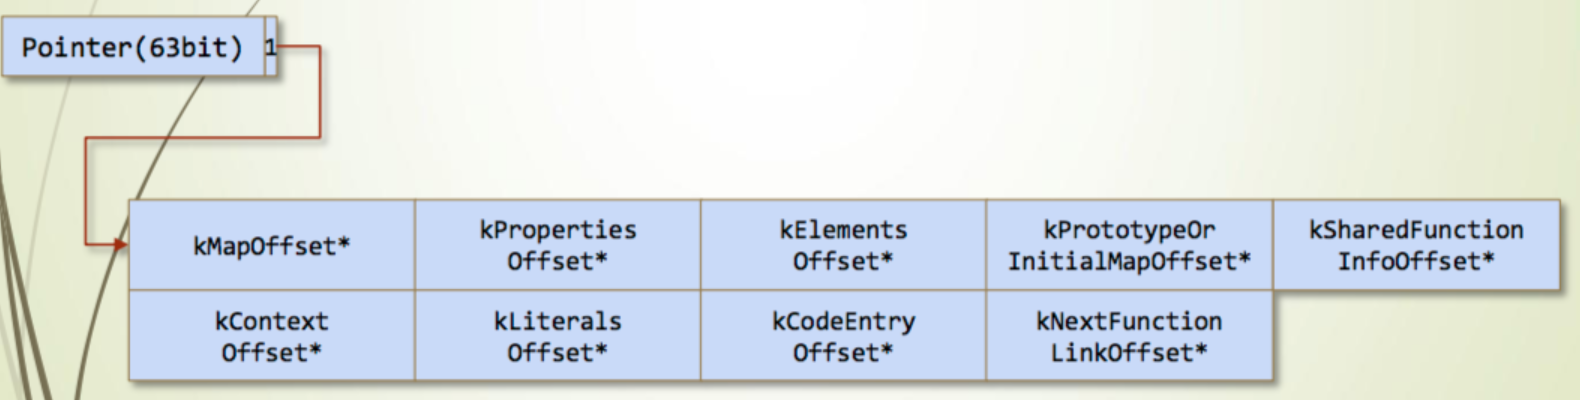Click the kSharedFunction InfoOffset* cell

pos(1416,245)
